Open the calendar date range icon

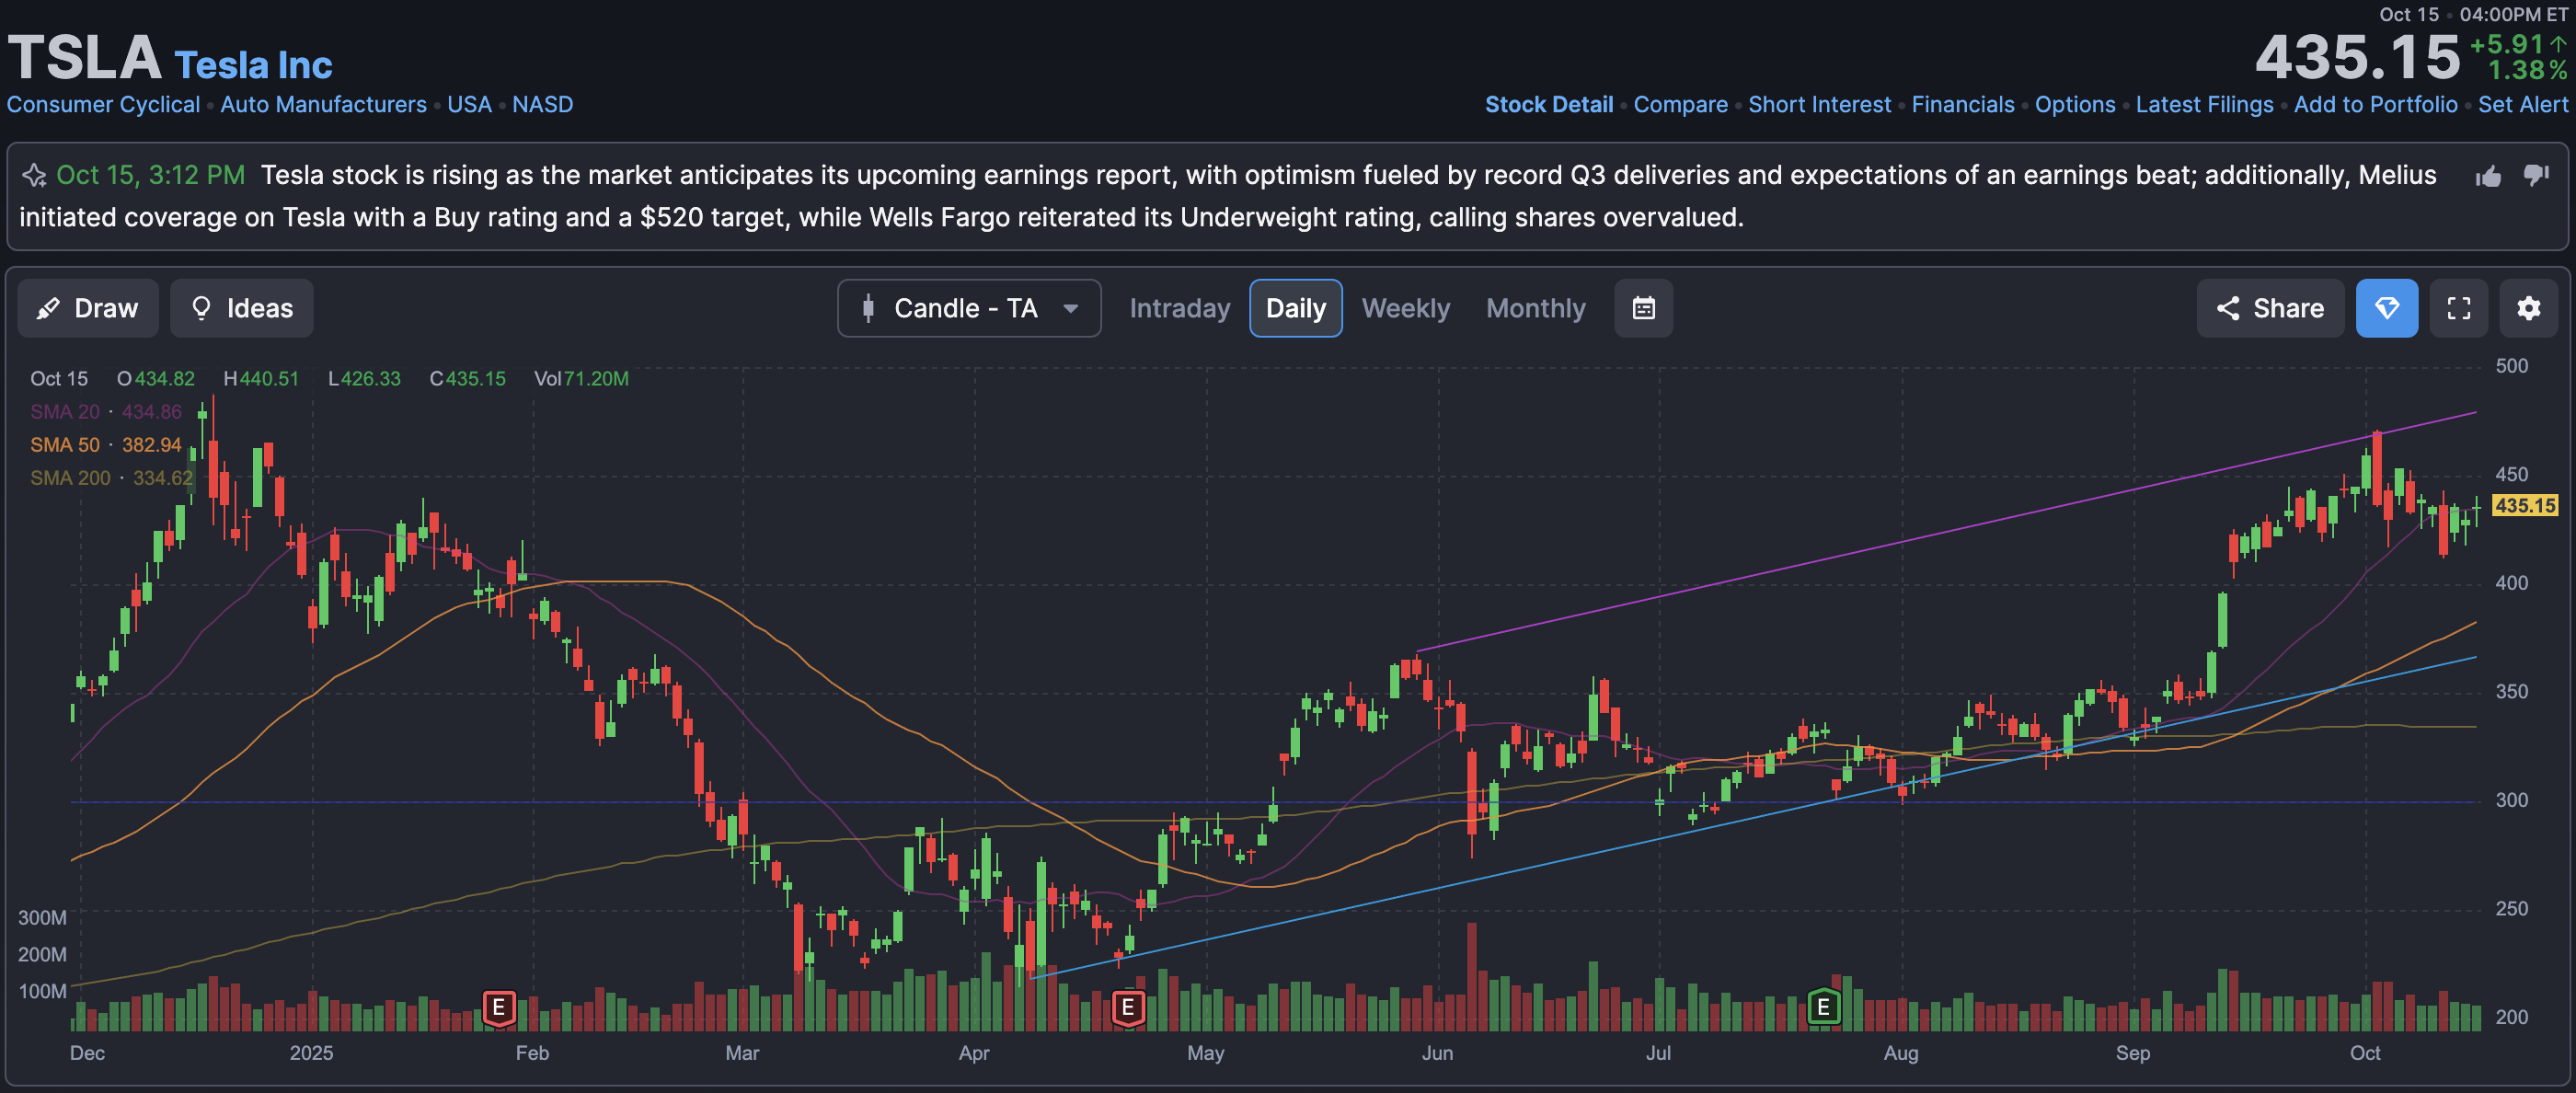pos(1643,308)
